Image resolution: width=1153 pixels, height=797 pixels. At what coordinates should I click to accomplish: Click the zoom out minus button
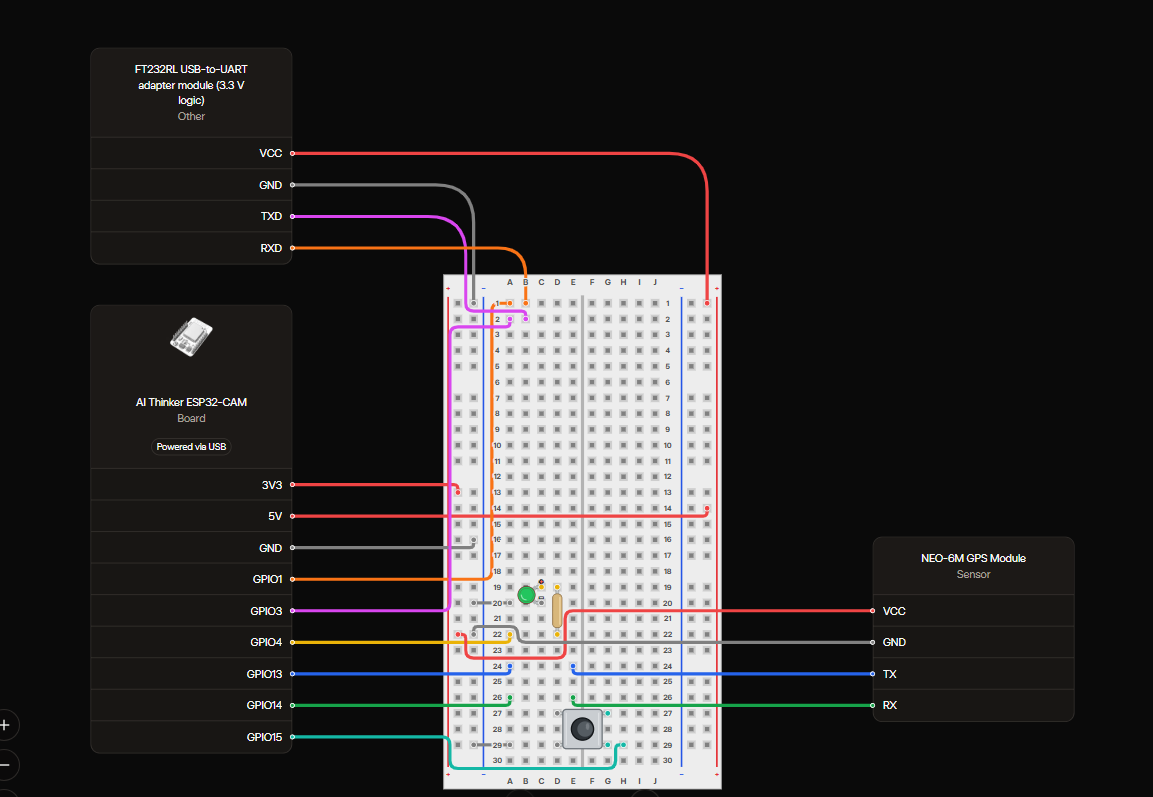pyautogui.click(x=5, y=765)
